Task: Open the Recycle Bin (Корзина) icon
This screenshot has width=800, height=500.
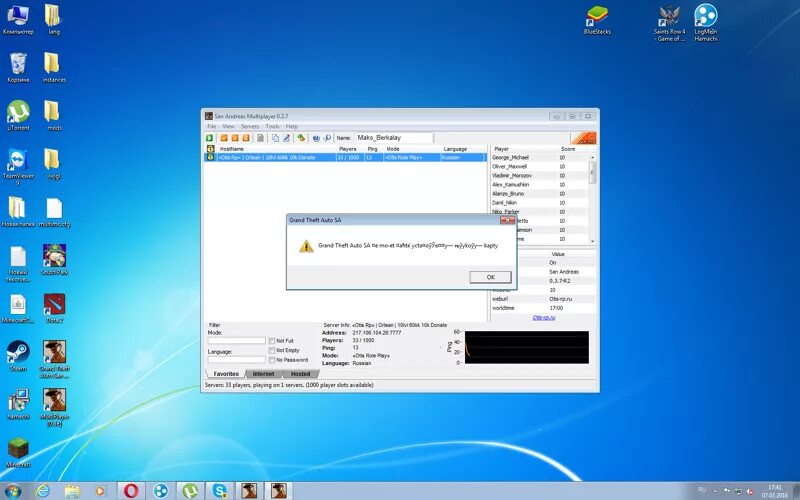Action: [18, 67]
